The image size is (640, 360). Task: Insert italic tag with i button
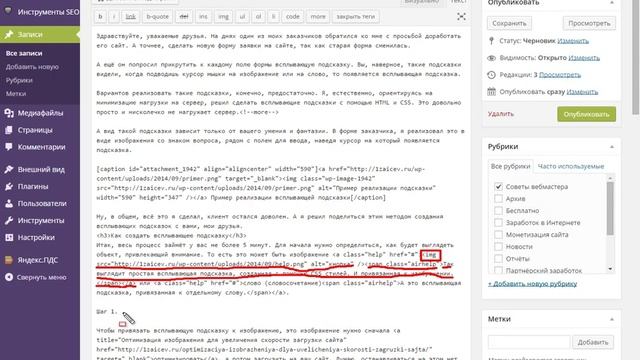pos(114,17)
